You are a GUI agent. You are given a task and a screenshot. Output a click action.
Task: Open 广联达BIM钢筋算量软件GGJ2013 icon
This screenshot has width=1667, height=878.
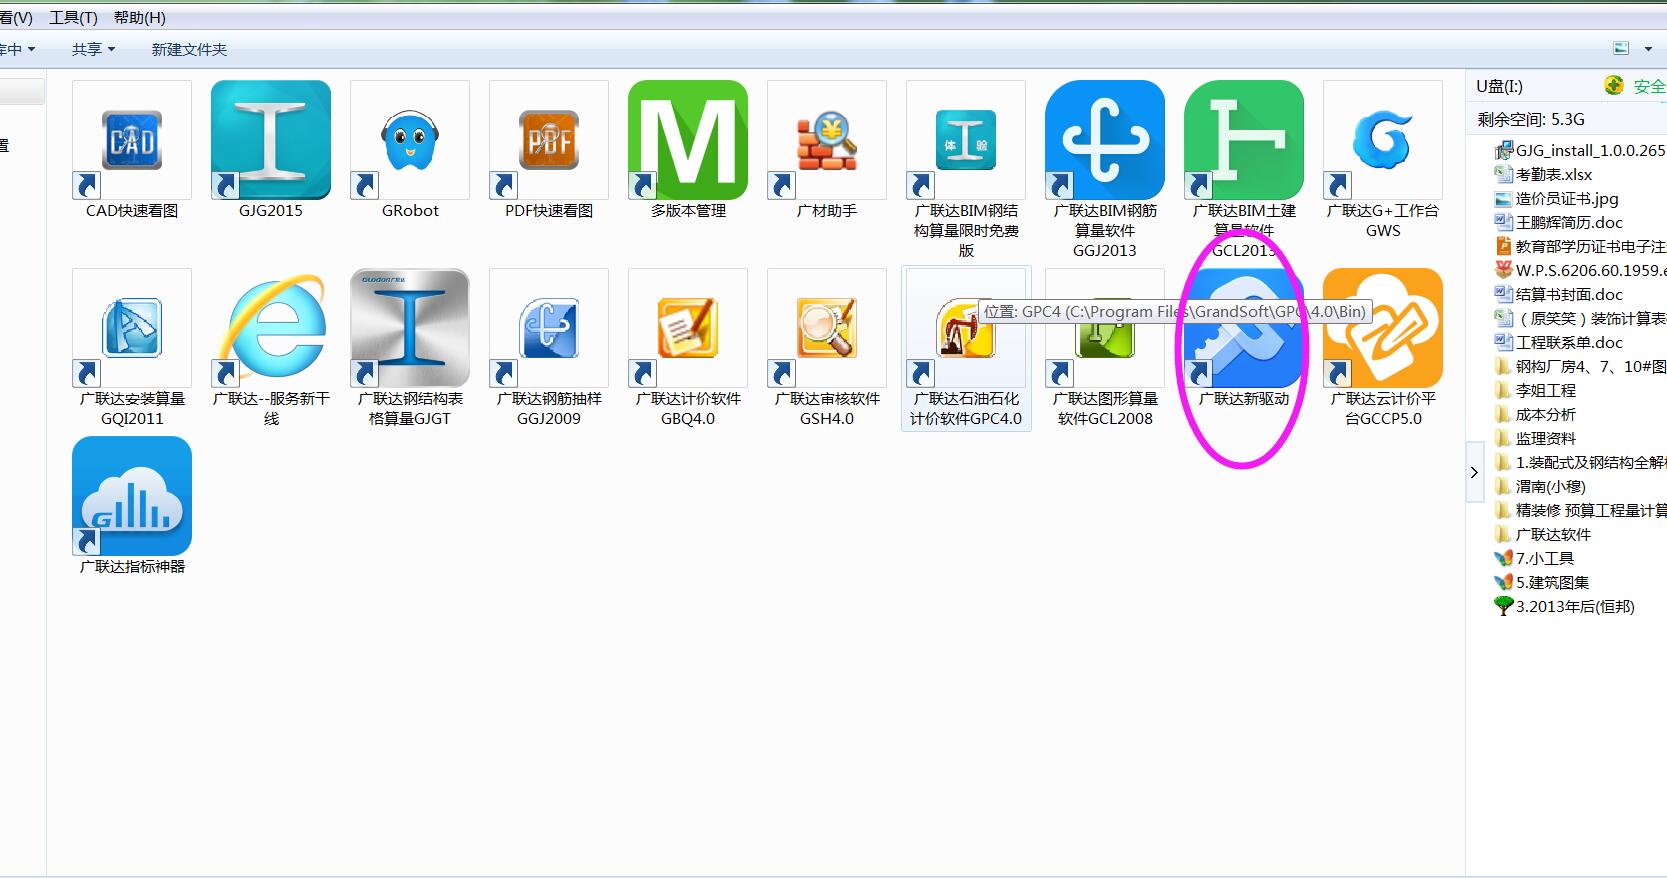pyautogui.click(x=1105, y=140)
